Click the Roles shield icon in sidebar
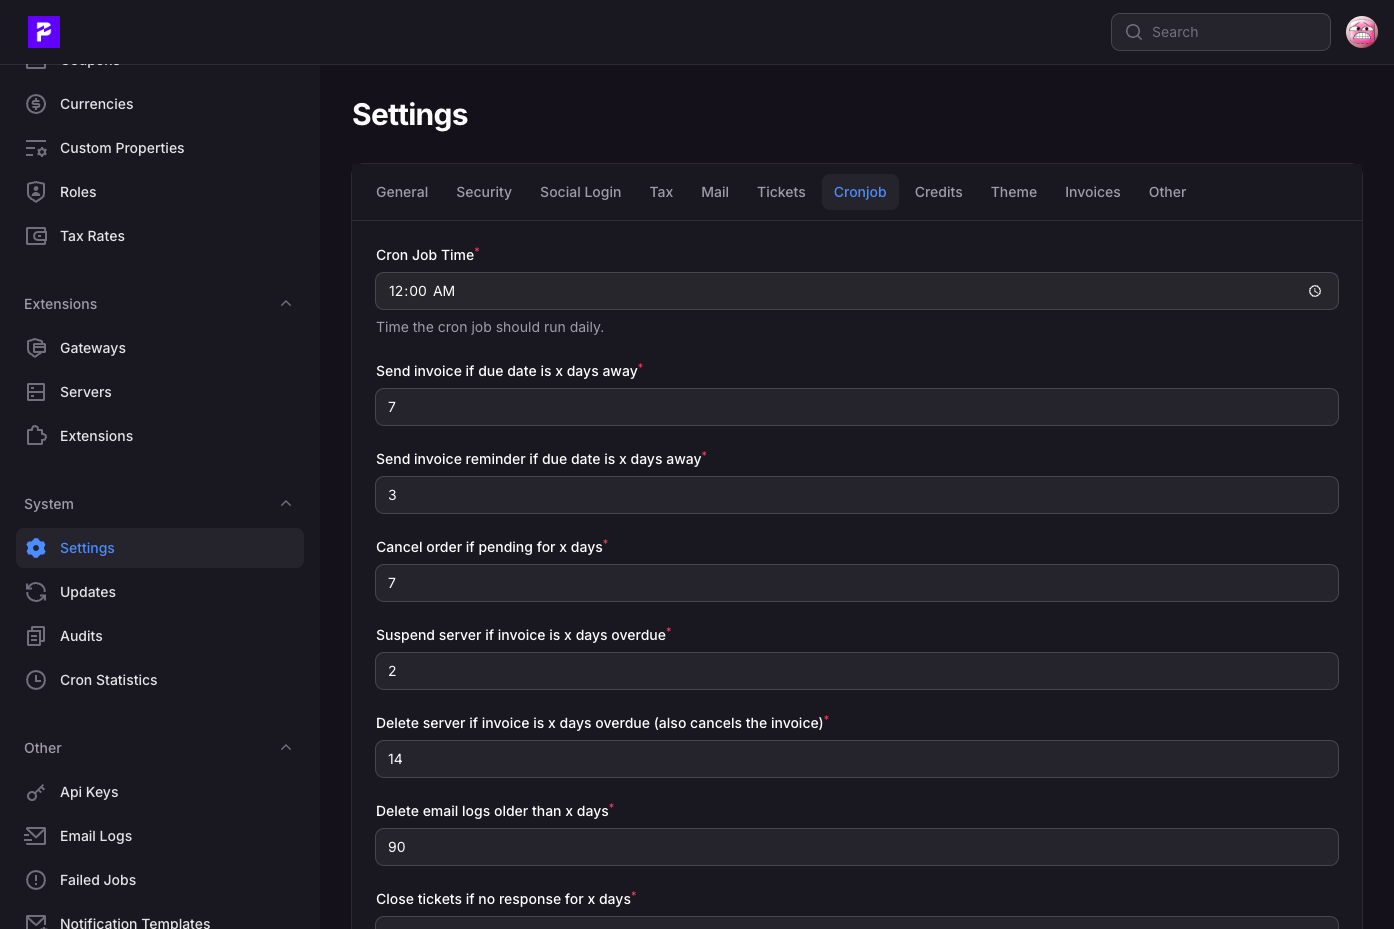1394x929 pixels. [x=36, y=192]
